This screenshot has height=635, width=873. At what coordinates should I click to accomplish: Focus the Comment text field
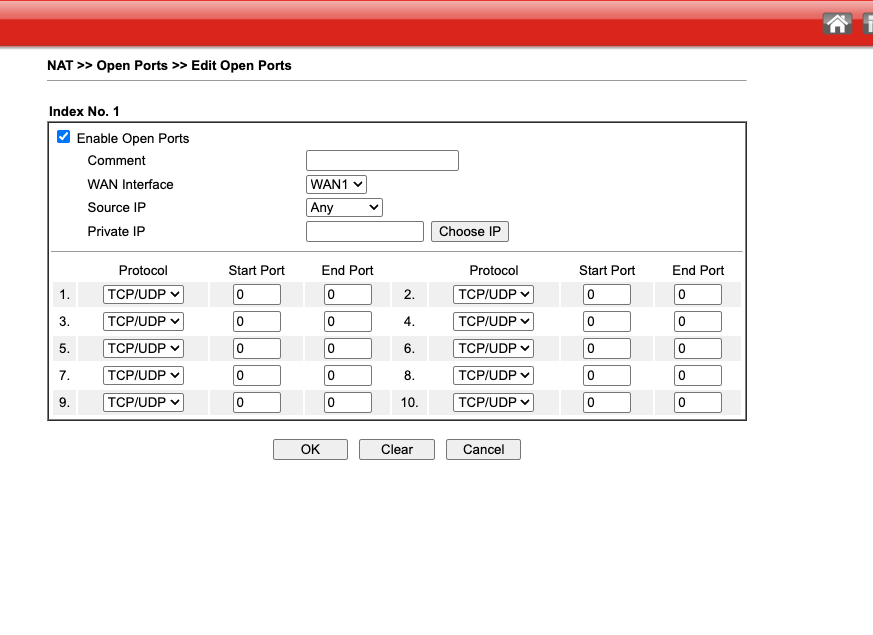pos(382,161)
